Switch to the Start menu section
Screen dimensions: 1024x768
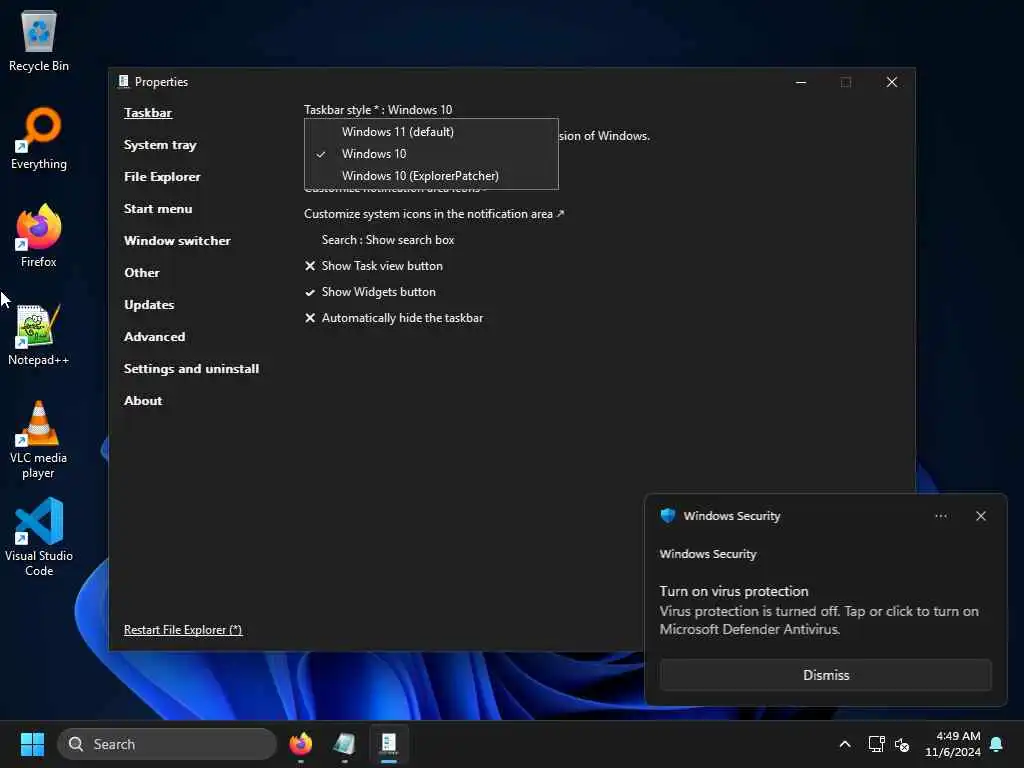coord(158,208)
